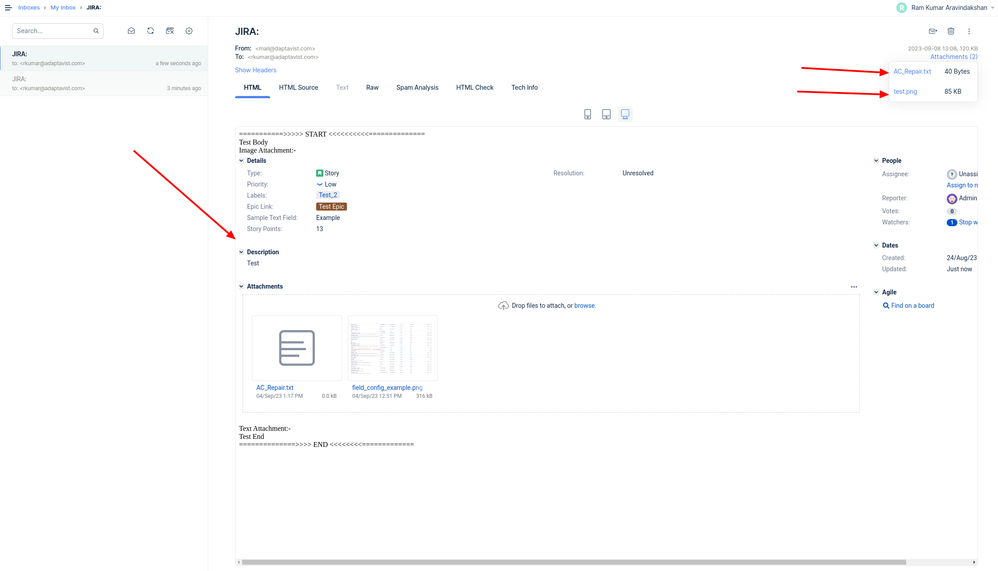The height and width of the screenshot is (571, 998).
Task: Clear the inbox with the envelope-x icon
Action: (170, 31)
